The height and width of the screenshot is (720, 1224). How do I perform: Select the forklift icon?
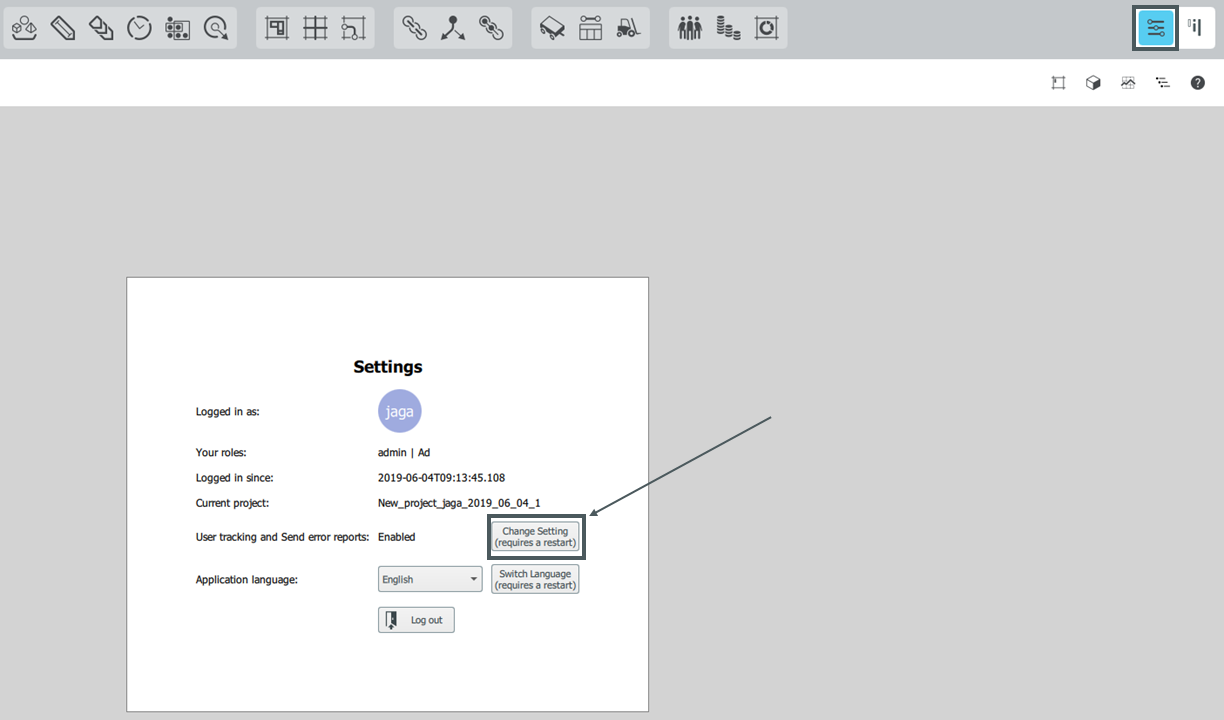click(x=628, y=28)
